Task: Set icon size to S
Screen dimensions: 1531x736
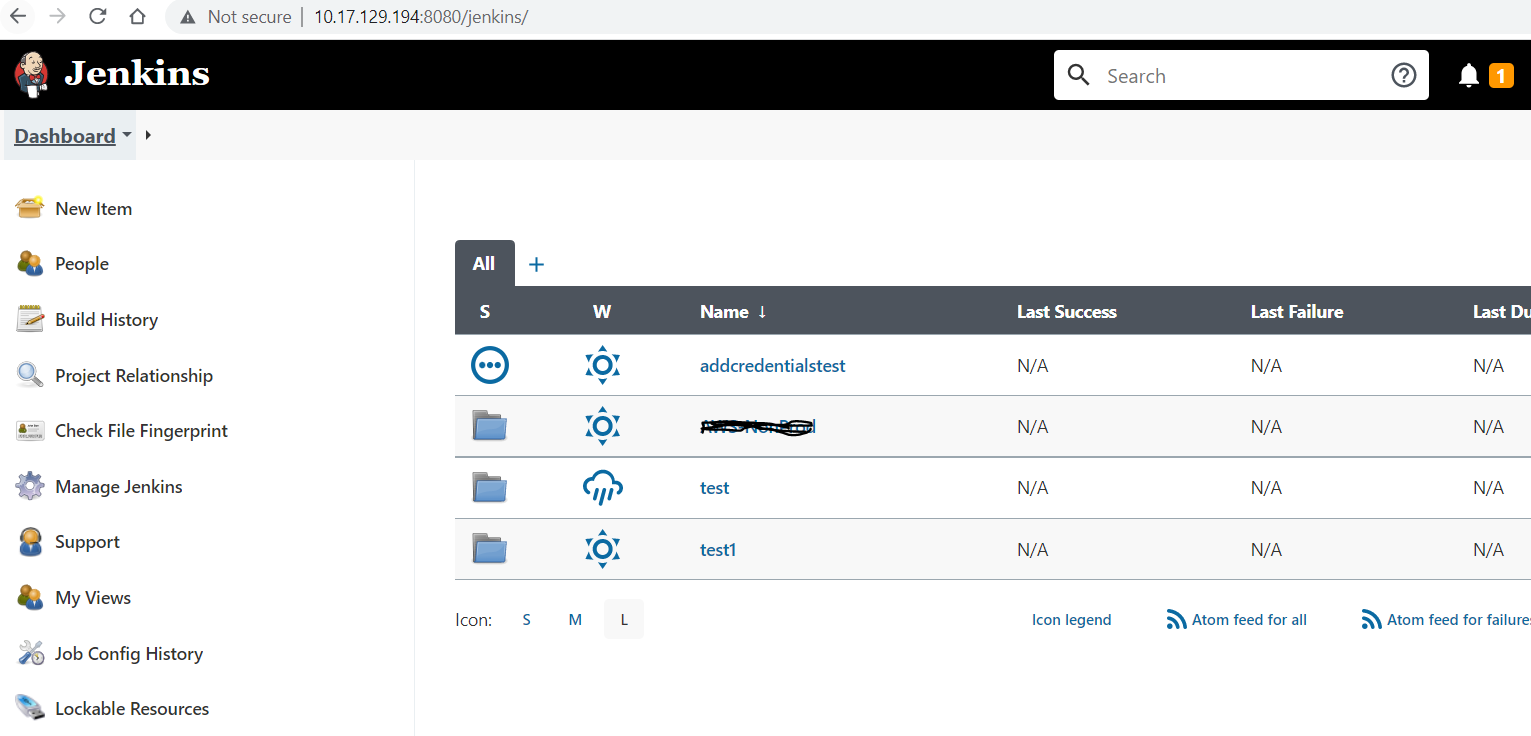Action: [526, 620]
